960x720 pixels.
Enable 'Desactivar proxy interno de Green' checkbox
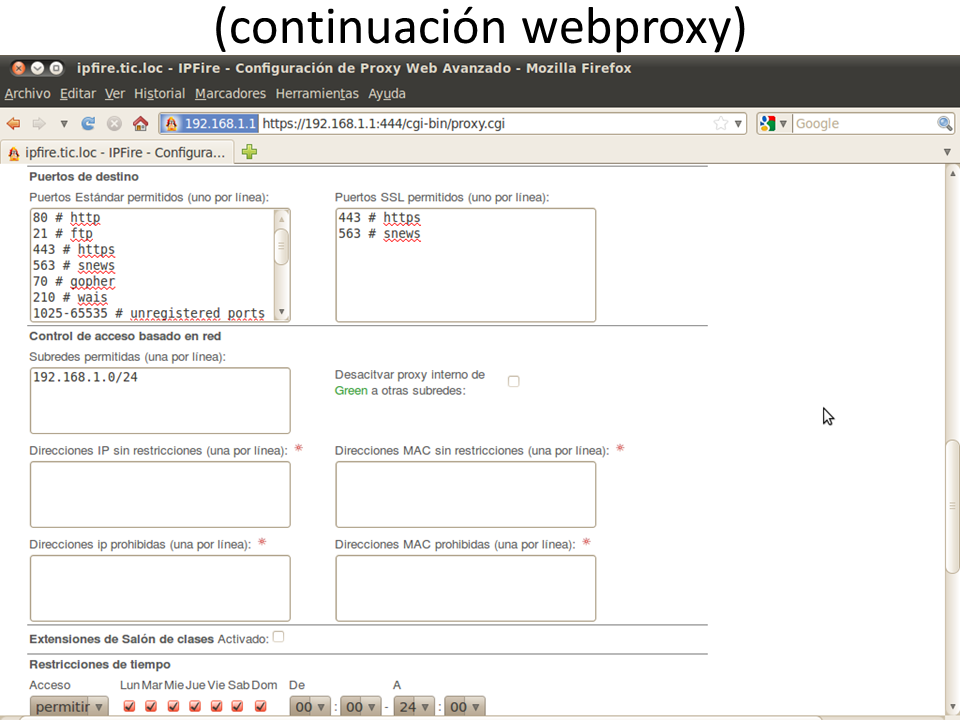click(x=513, y=381)
